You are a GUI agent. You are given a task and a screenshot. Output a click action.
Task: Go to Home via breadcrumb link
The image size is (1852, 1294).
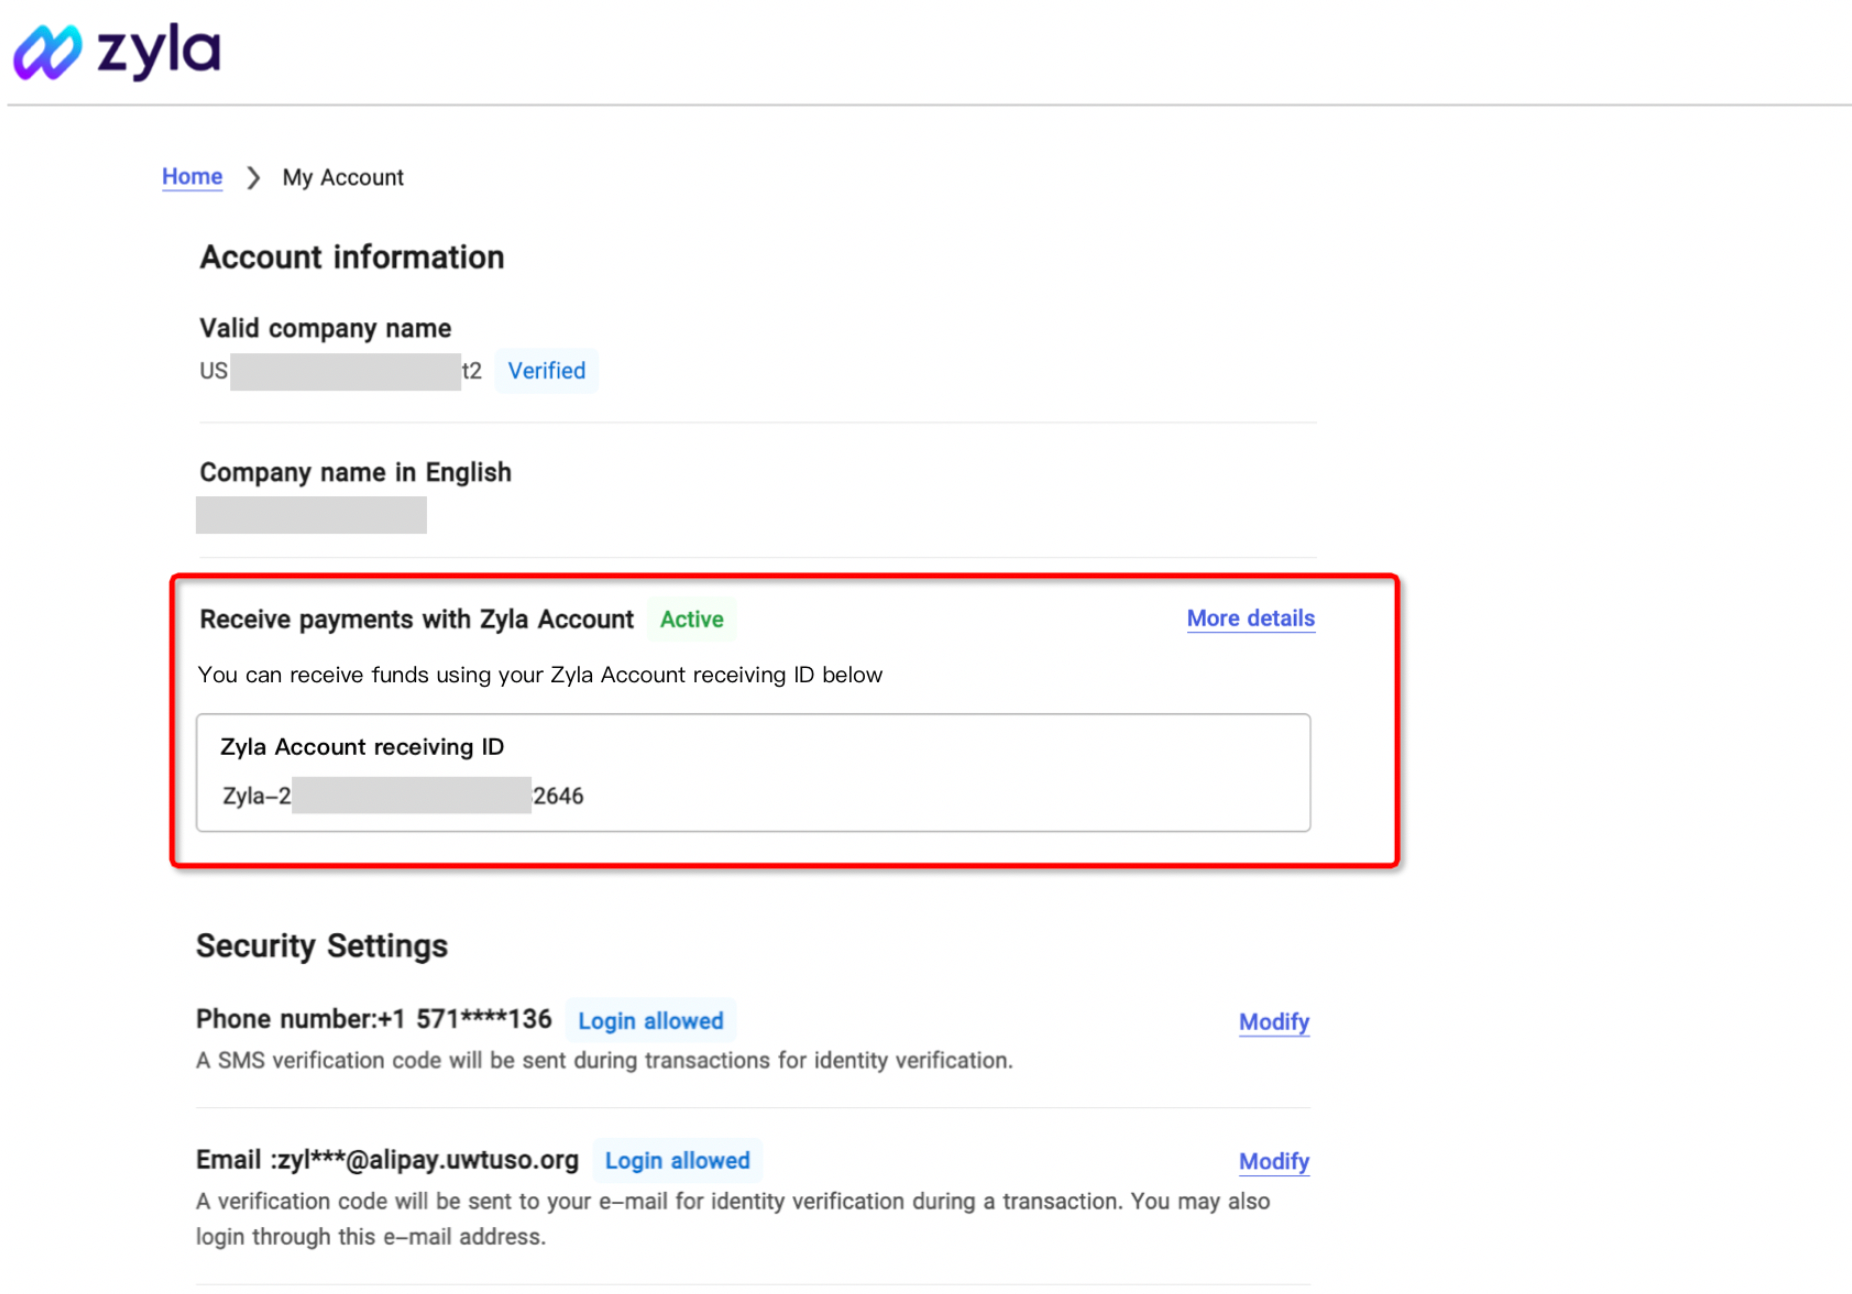[192, 177]
